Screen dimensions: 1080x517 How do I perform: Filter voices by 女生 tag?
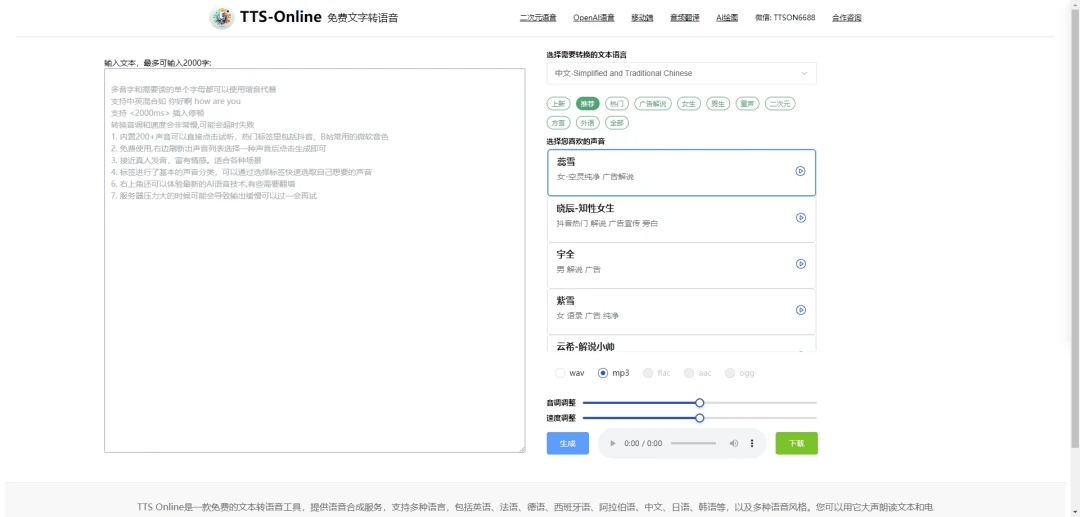click(x=688, y=103)
